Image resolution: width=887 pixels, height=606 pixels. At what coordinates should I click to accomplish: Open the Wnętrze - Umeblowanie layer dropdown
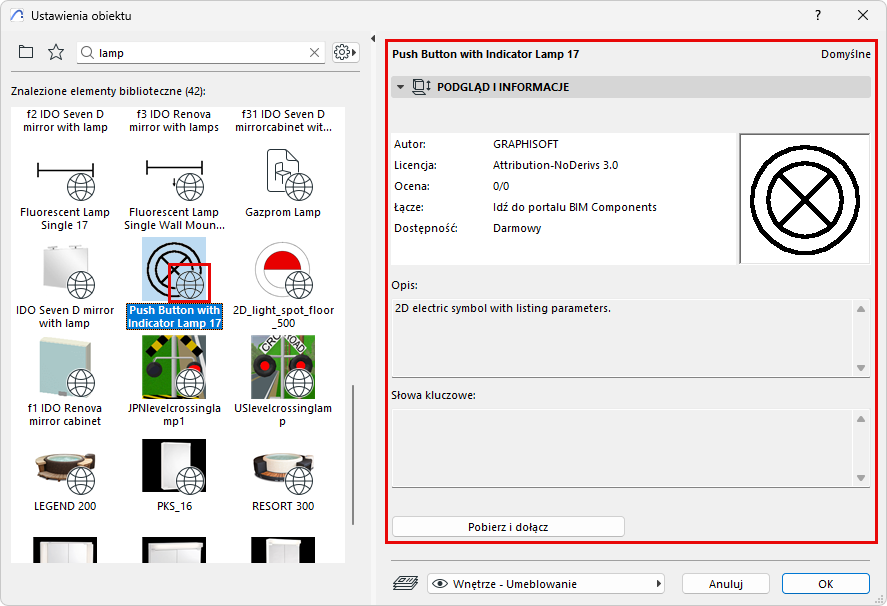(546, 583)
